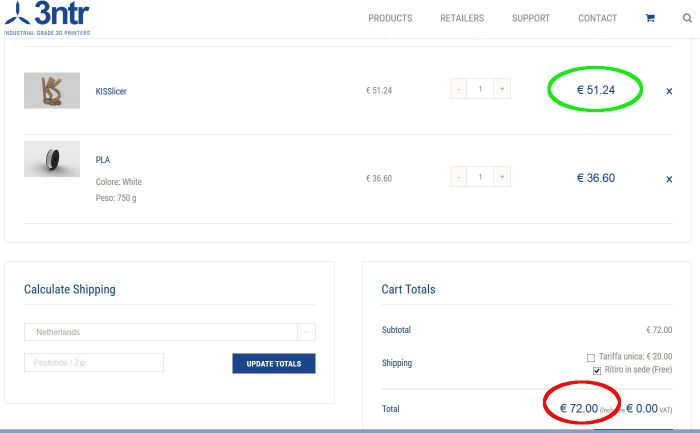
Task: Select the KISSlicer quantity field
Action: (x=480, y=89)
